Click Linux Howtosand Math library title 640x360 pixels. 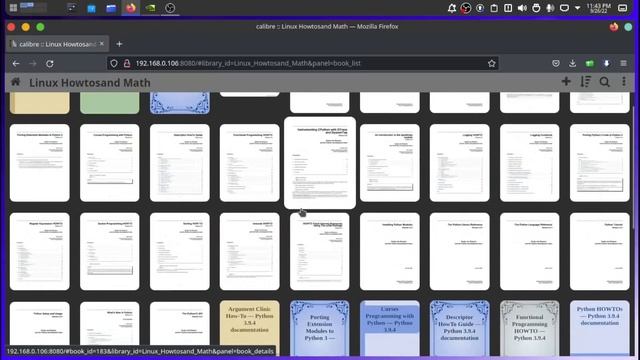click(x=90, y=82)
